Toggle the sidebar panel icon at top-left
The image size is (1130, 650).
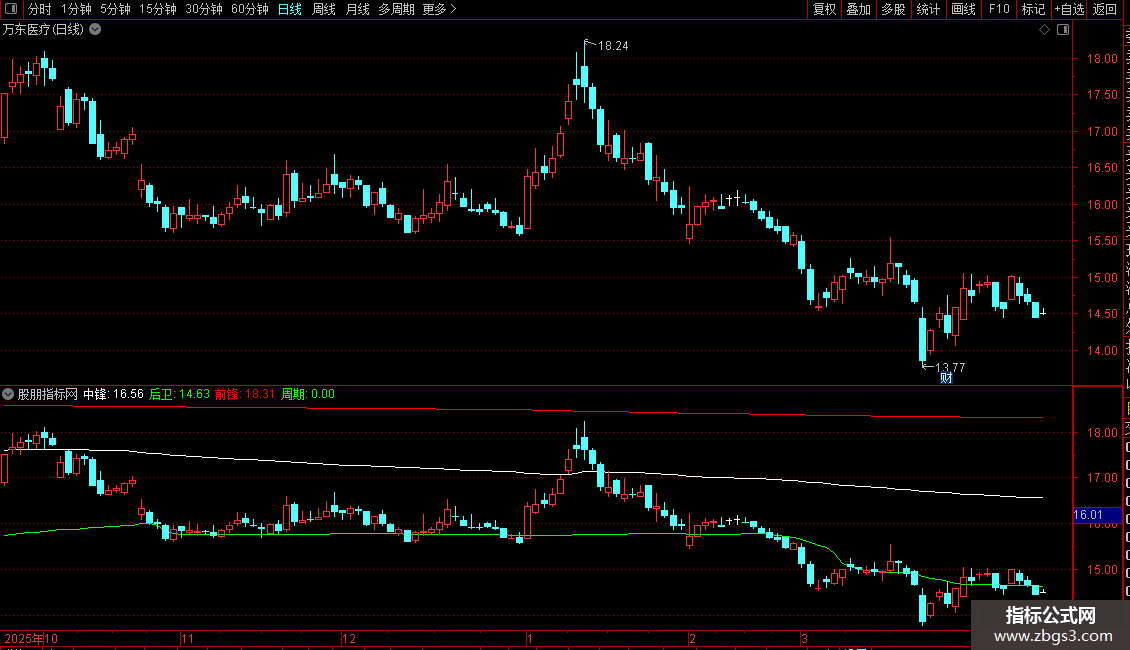coord(11,9)
